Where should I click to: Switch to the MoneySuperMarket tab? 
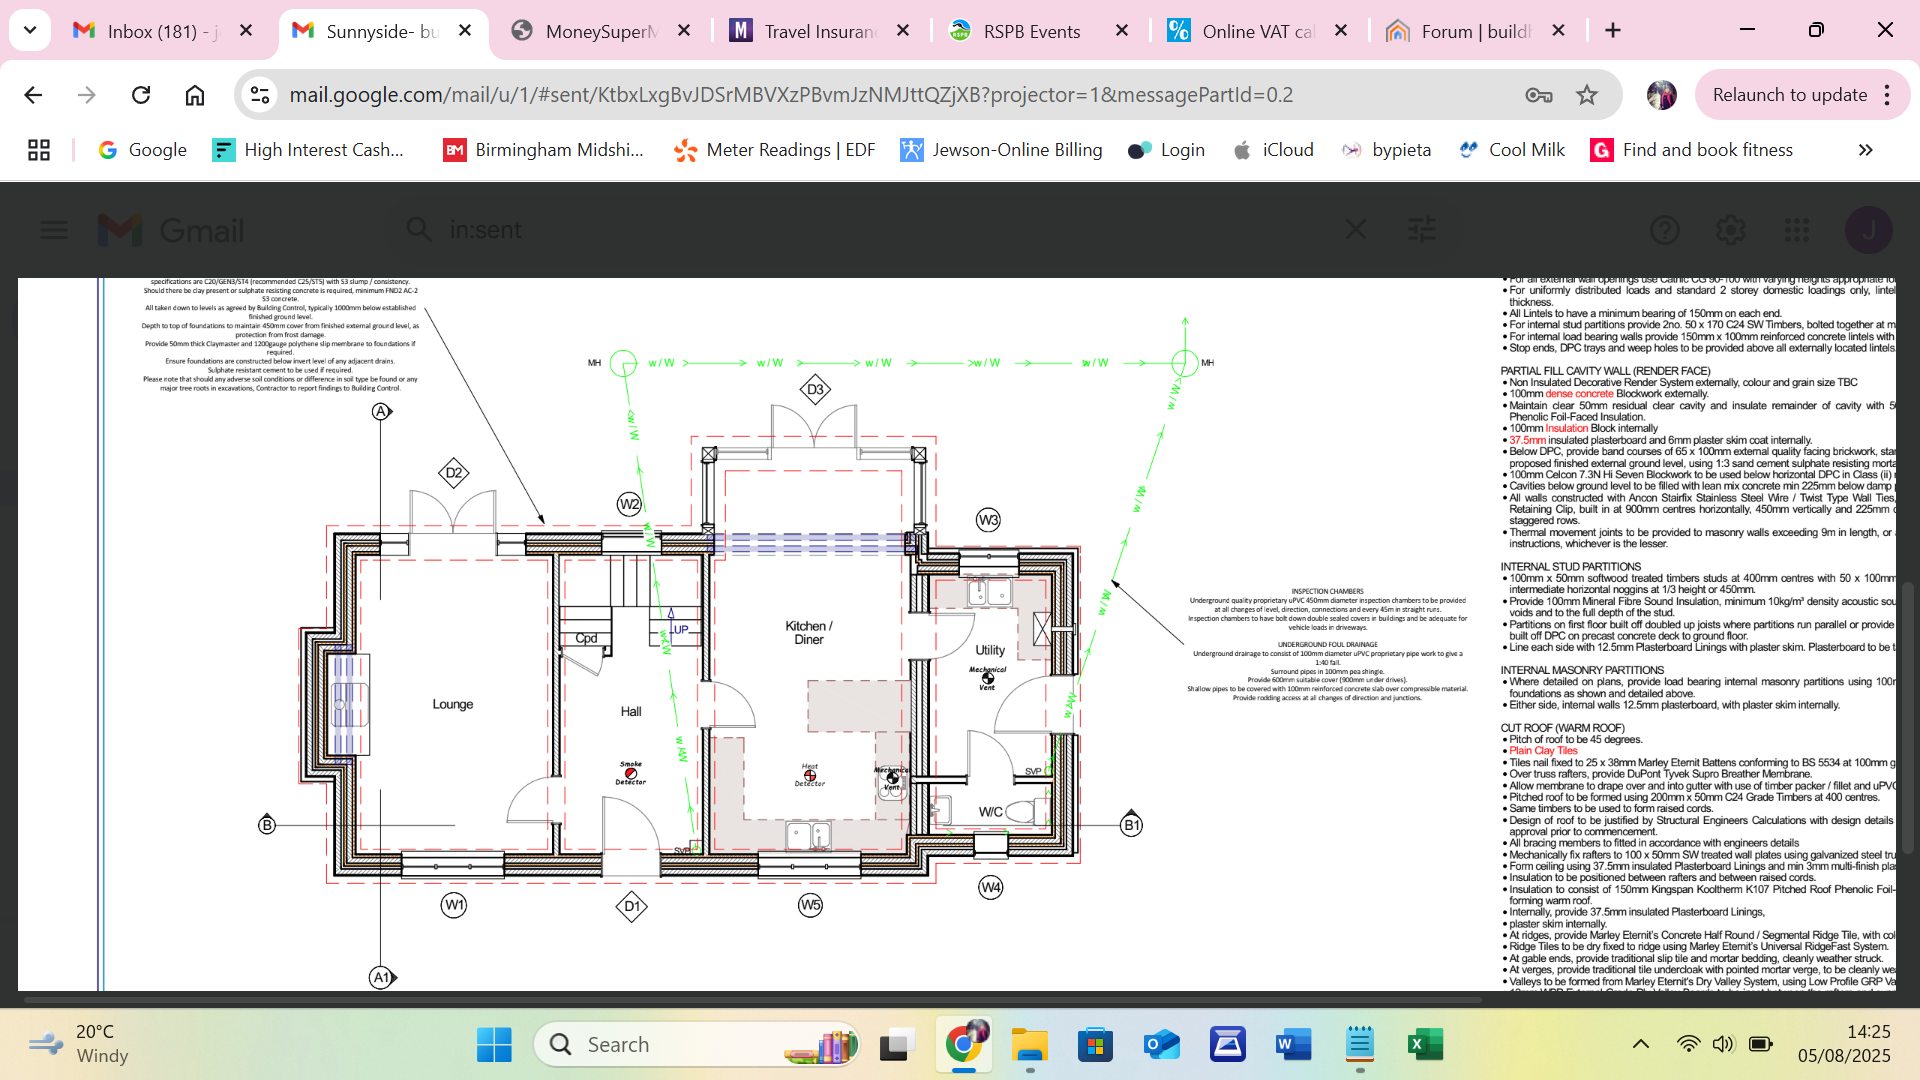click(600, 31)
